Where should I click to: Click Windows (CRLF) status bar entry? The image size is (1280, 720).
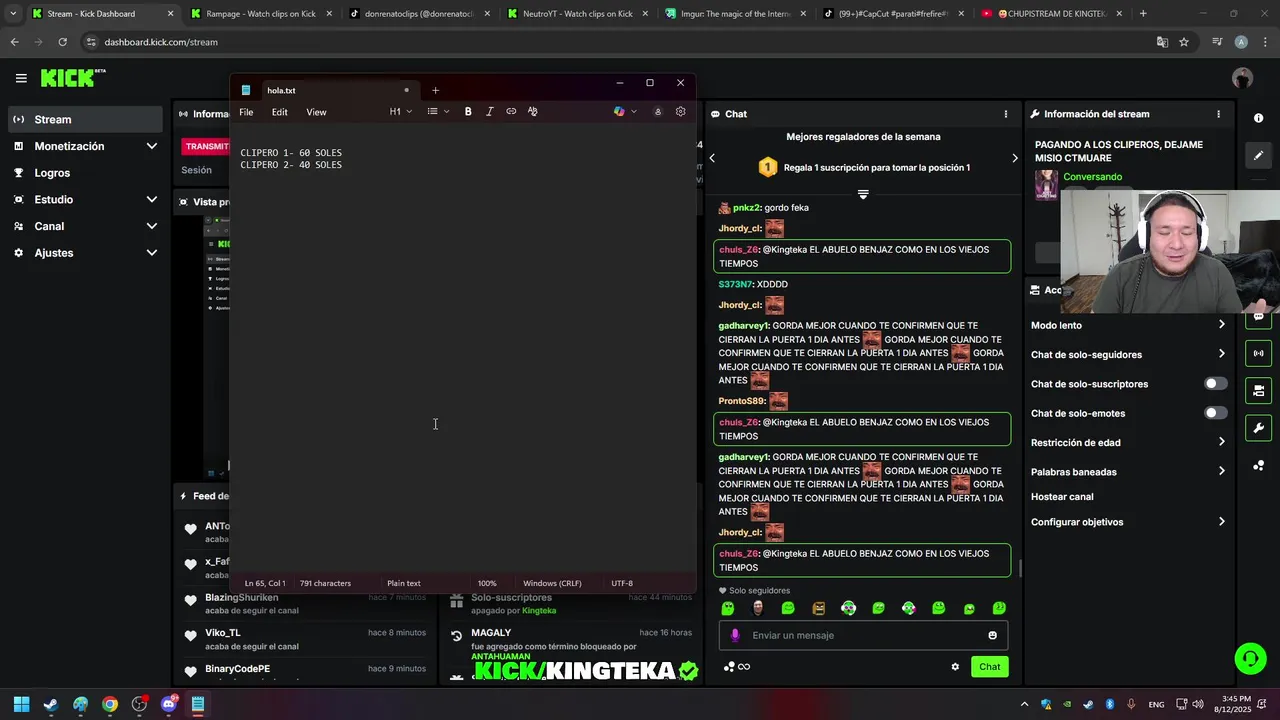click(x=552, y=583)
